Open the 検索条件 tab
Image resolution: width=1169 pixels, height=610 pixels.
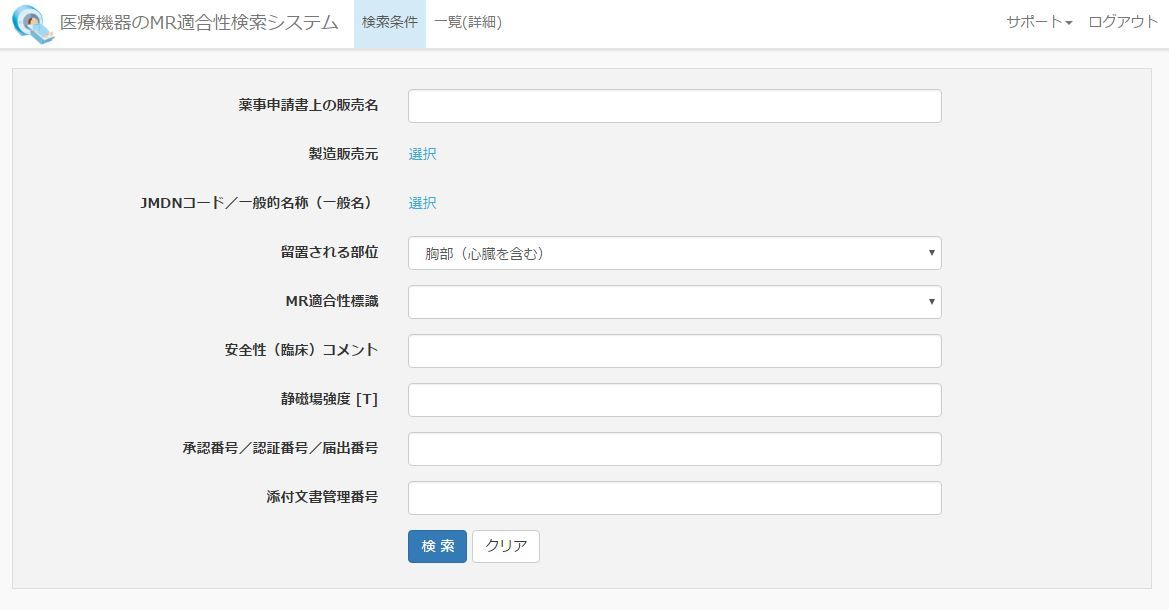pos(390,23)
